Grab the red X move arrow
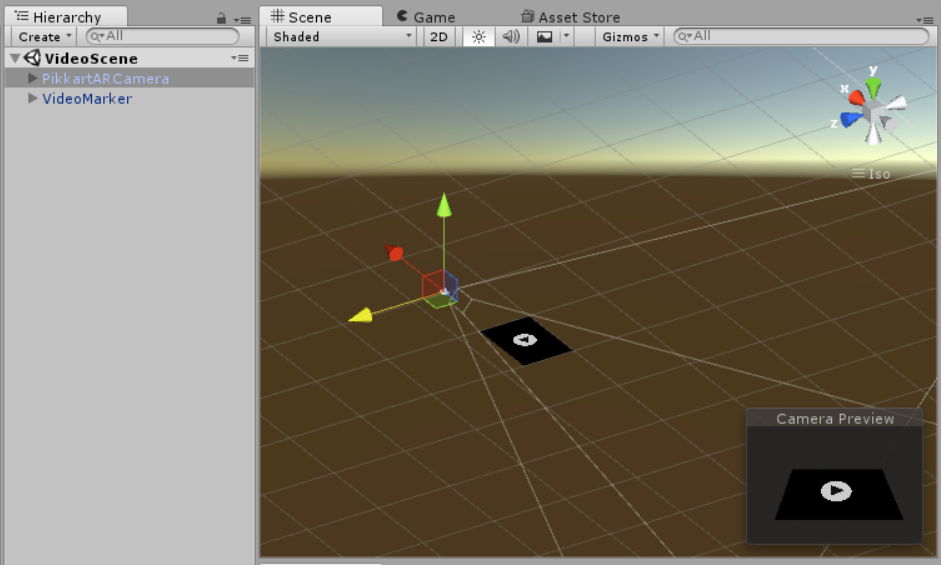Viewport: 941px width, 565px height. coord(394,253)
